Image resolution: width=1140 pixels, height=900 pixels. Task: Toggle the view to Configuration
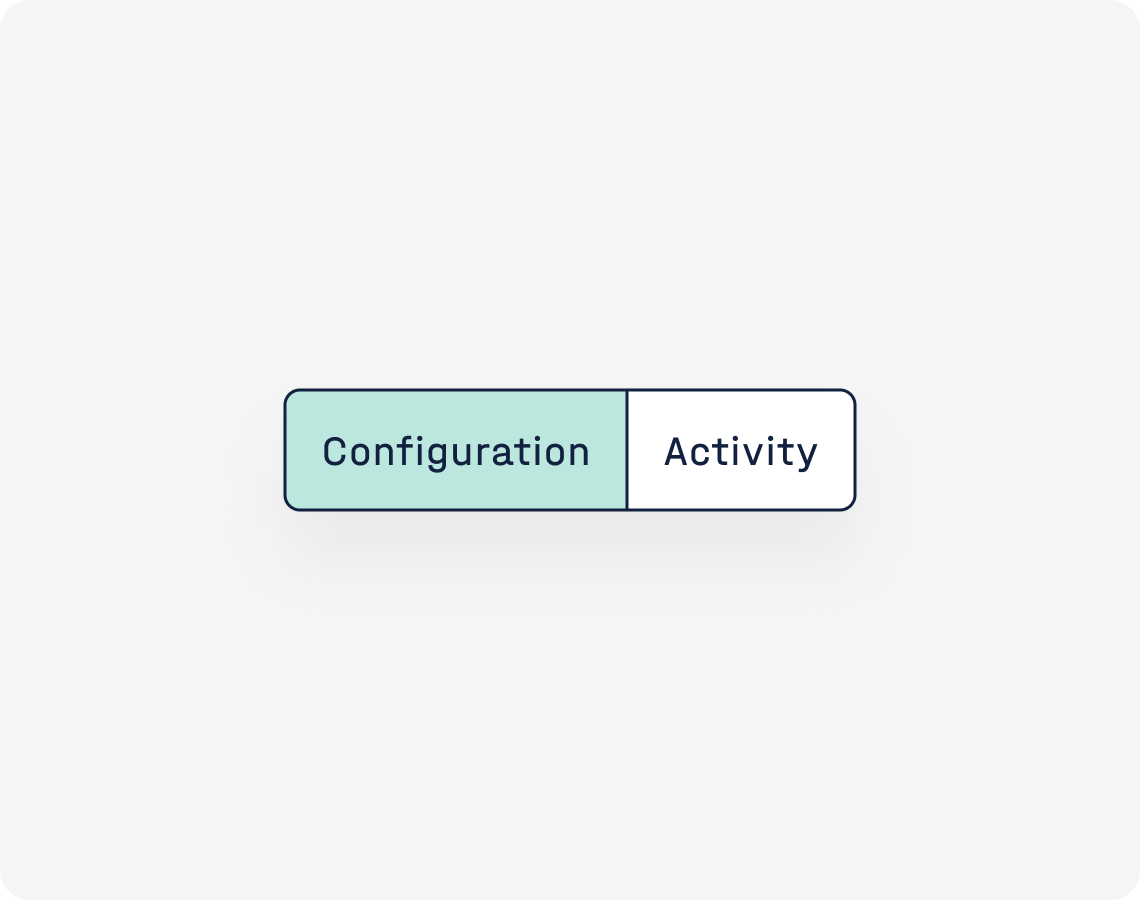click(456, 450)
